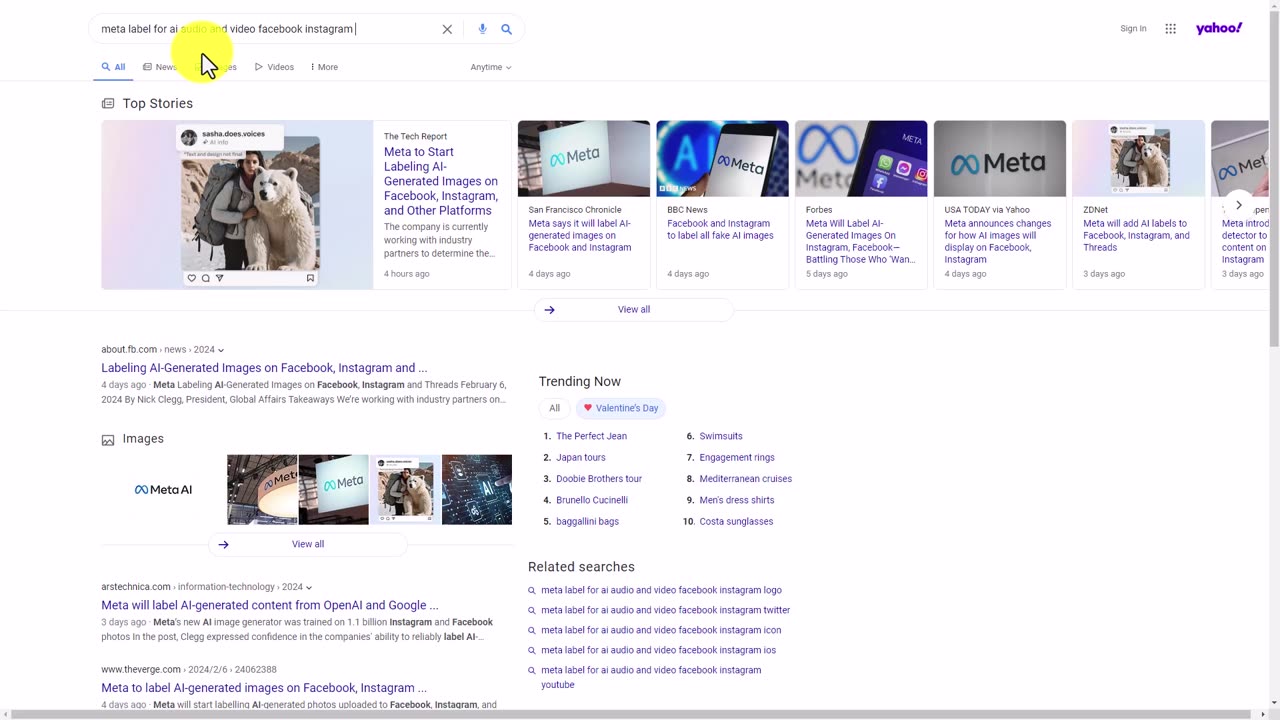
Task: Open the Ars Technica OpenAI and Google result
Action: pos(270,605)
